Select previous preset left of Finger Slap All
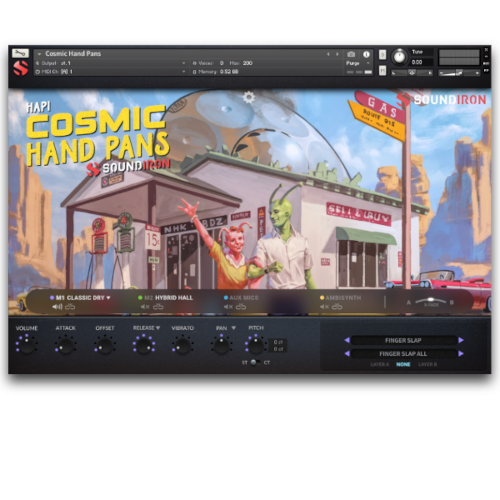The height and width of the screenshot is (500, 500). click(x=347, y=353)
